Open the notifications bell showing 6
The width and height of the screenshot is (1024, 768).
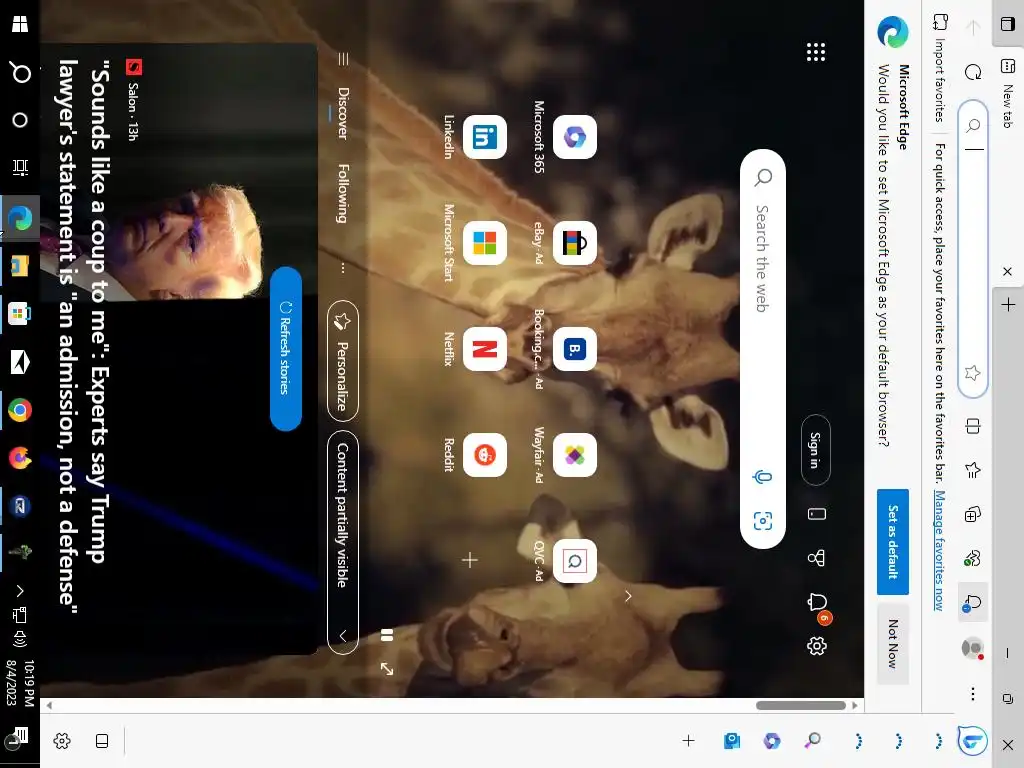[x=818, y=603]
